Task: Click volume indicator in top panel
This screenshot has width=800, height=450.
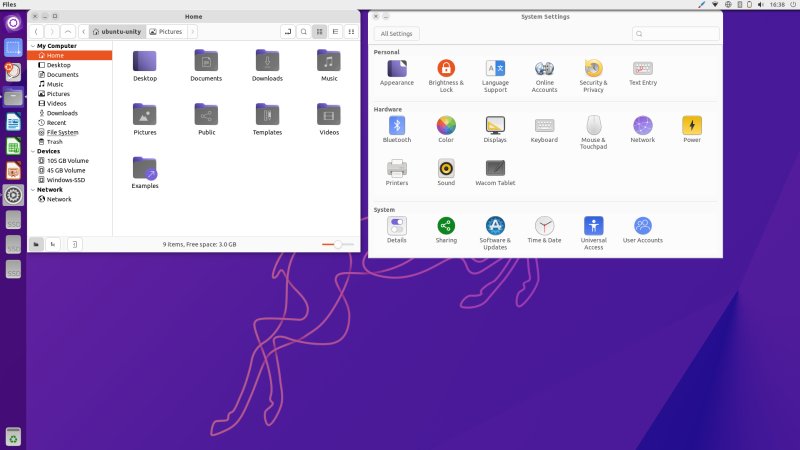Action: 760,5
